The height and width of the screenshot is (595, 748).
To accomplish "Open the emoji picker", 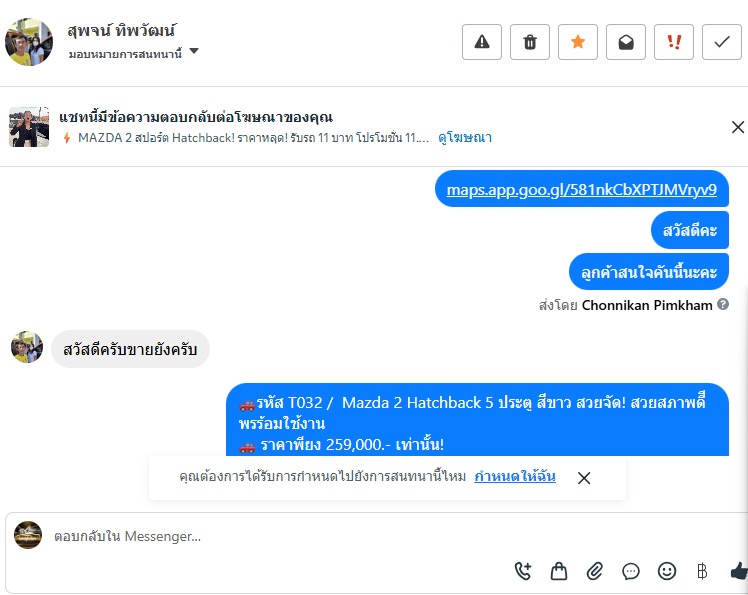I will (x=667, y=571).
